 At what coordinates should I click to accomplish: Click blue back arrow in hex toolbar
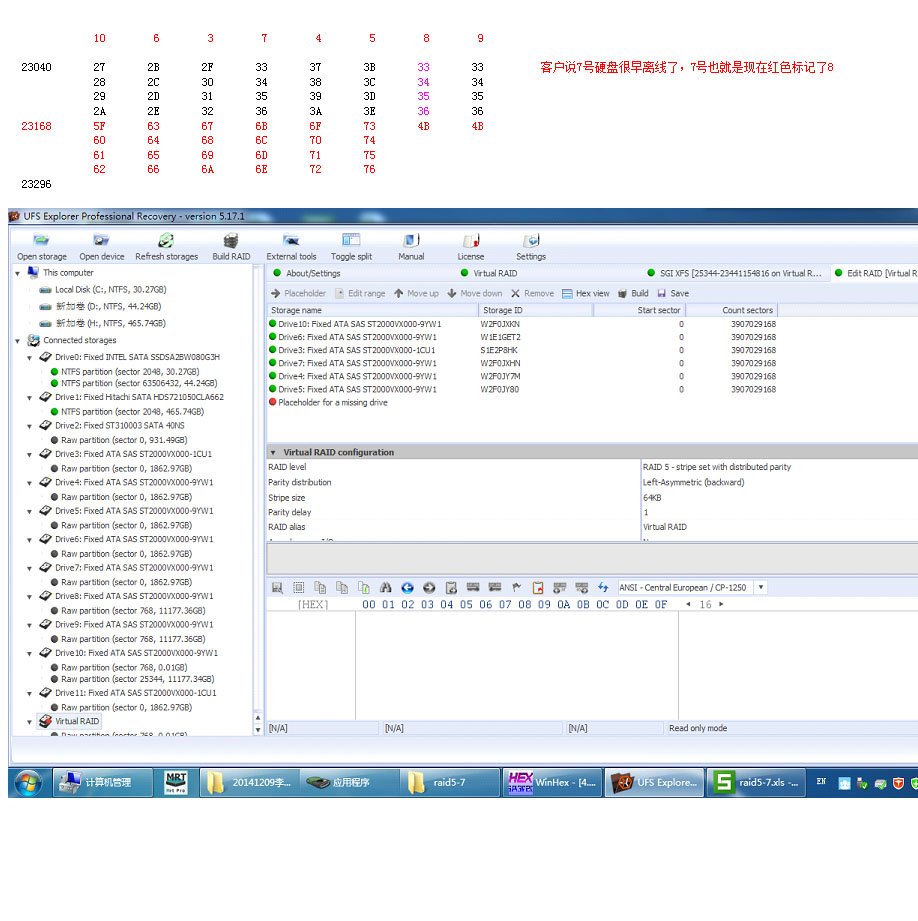tap(407, 587)
